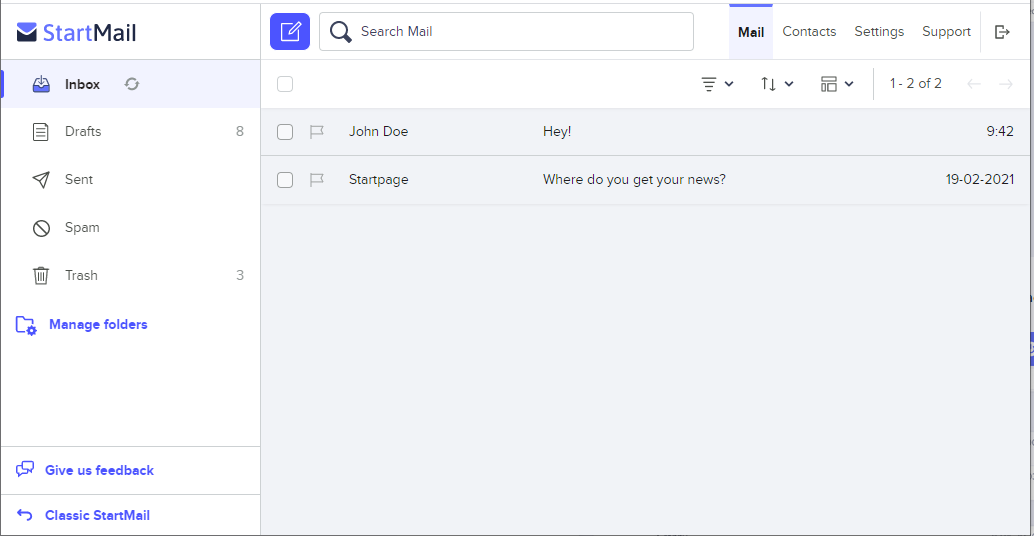Open the message from Startpage
The height and width of the screenshot is (536, 1034).
coord(379,179)
